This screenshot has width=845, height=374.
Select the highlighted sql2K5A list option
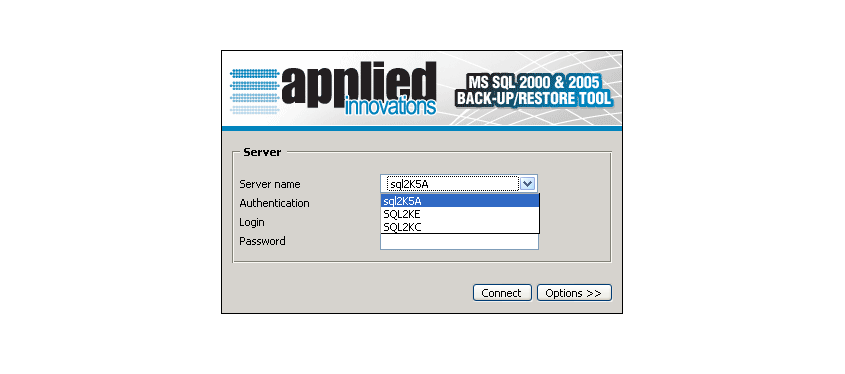coord(460,201)
